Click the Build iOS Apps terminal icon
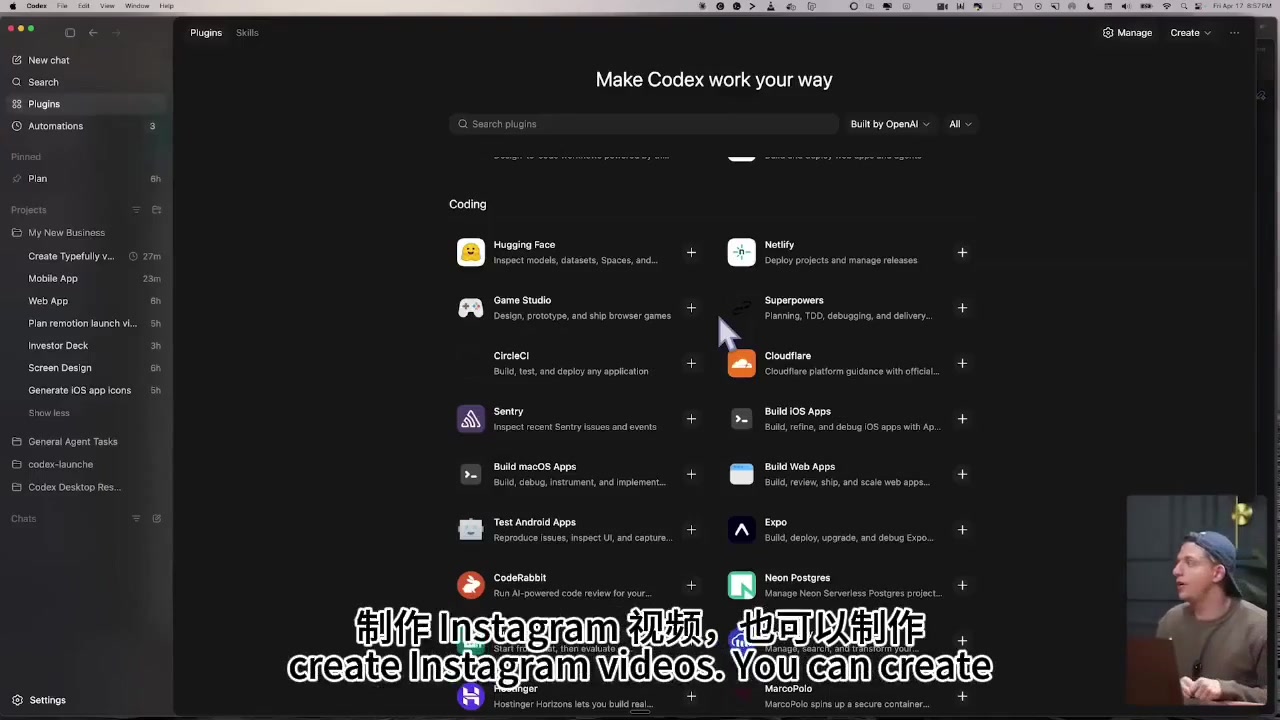1280x720 pixels. (742, 419)
